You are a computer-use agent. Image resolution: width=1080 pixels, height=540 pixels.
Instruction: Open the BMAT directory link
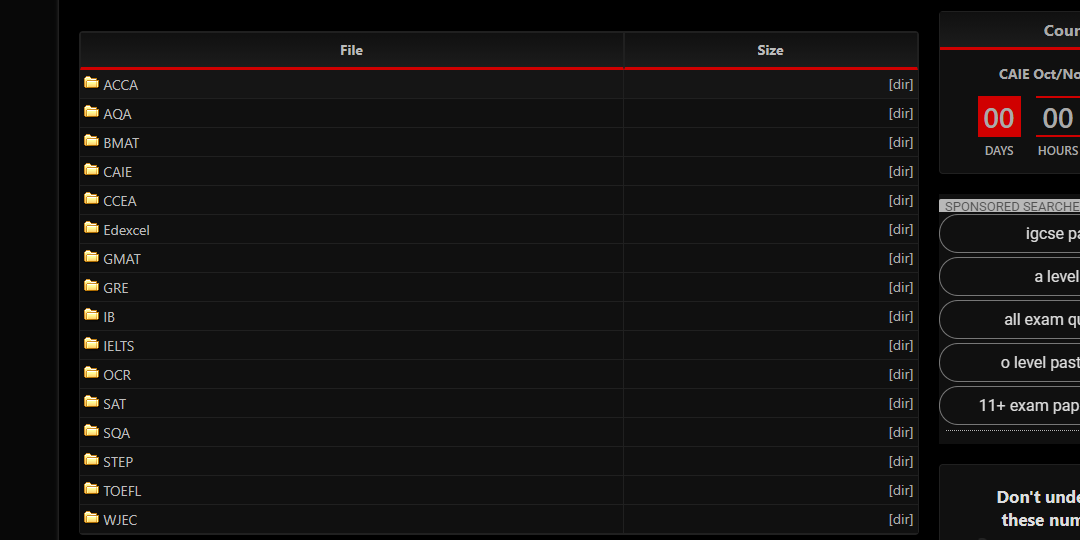[121, 143]
